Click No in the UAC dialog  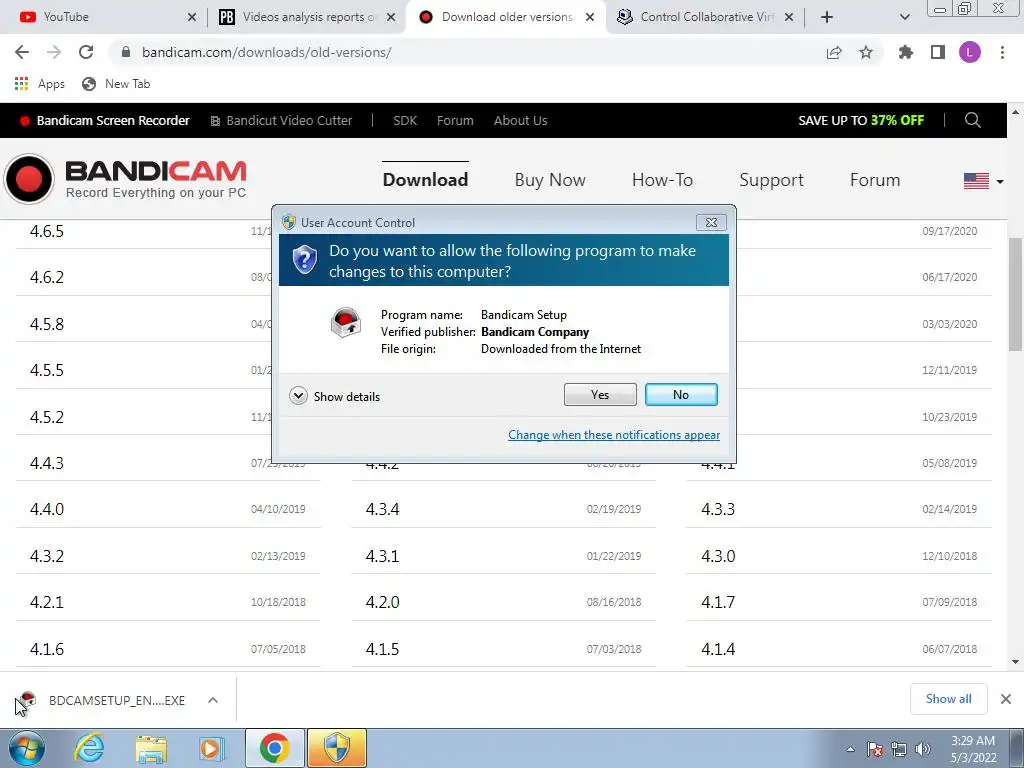click(x=681, y=394)
